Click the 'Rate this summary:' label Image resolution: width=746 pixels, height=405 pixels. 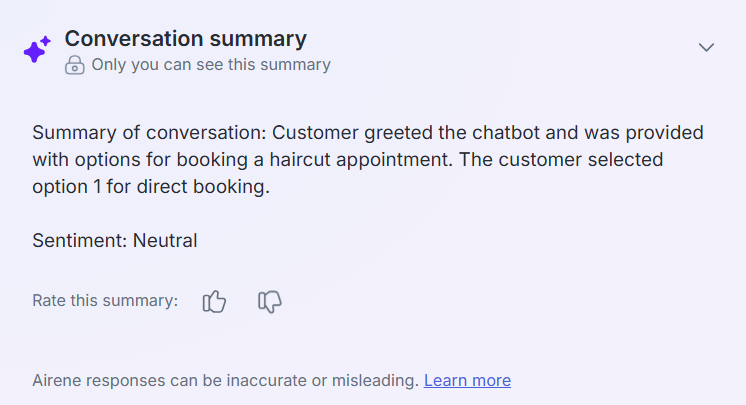[x=105, y=300]
